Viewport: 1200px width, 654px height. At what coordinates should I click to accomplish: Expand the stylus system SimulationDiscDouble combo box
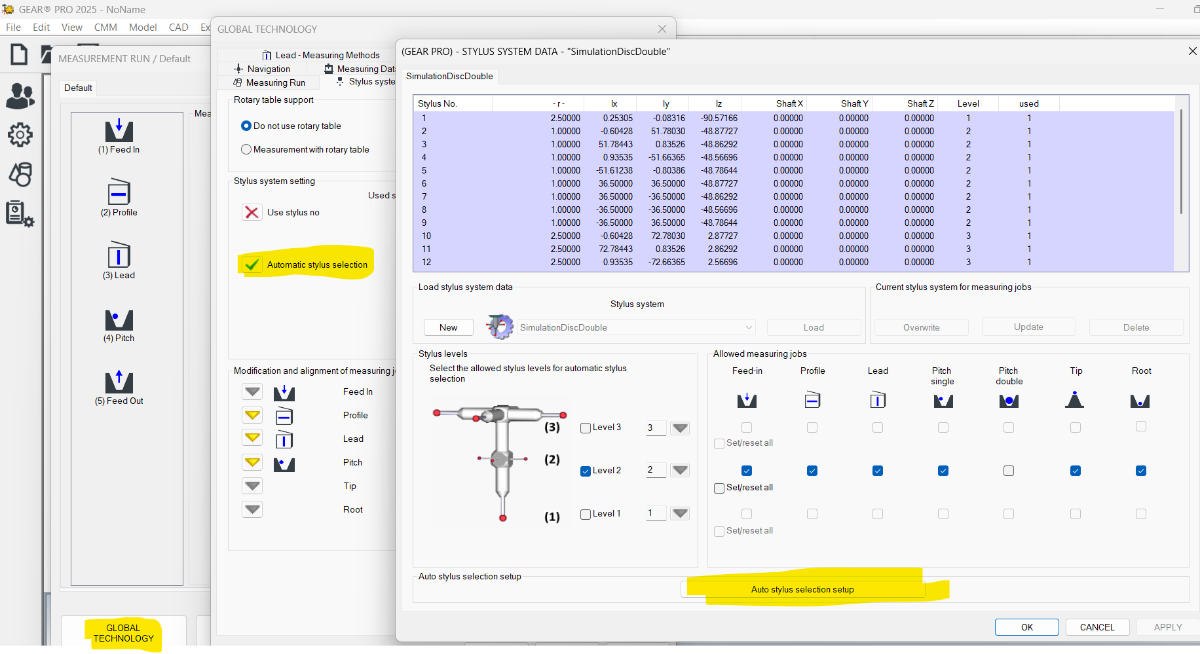click(749, 328)
